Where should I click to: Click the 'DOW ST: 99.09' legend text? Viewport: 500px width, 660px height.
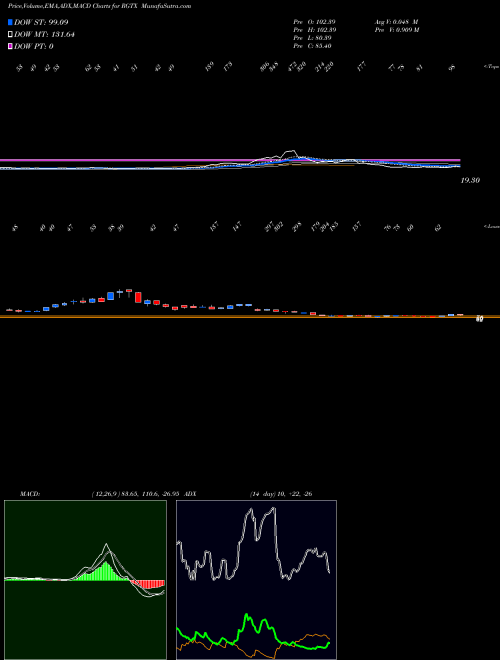[x=41, y=22]
